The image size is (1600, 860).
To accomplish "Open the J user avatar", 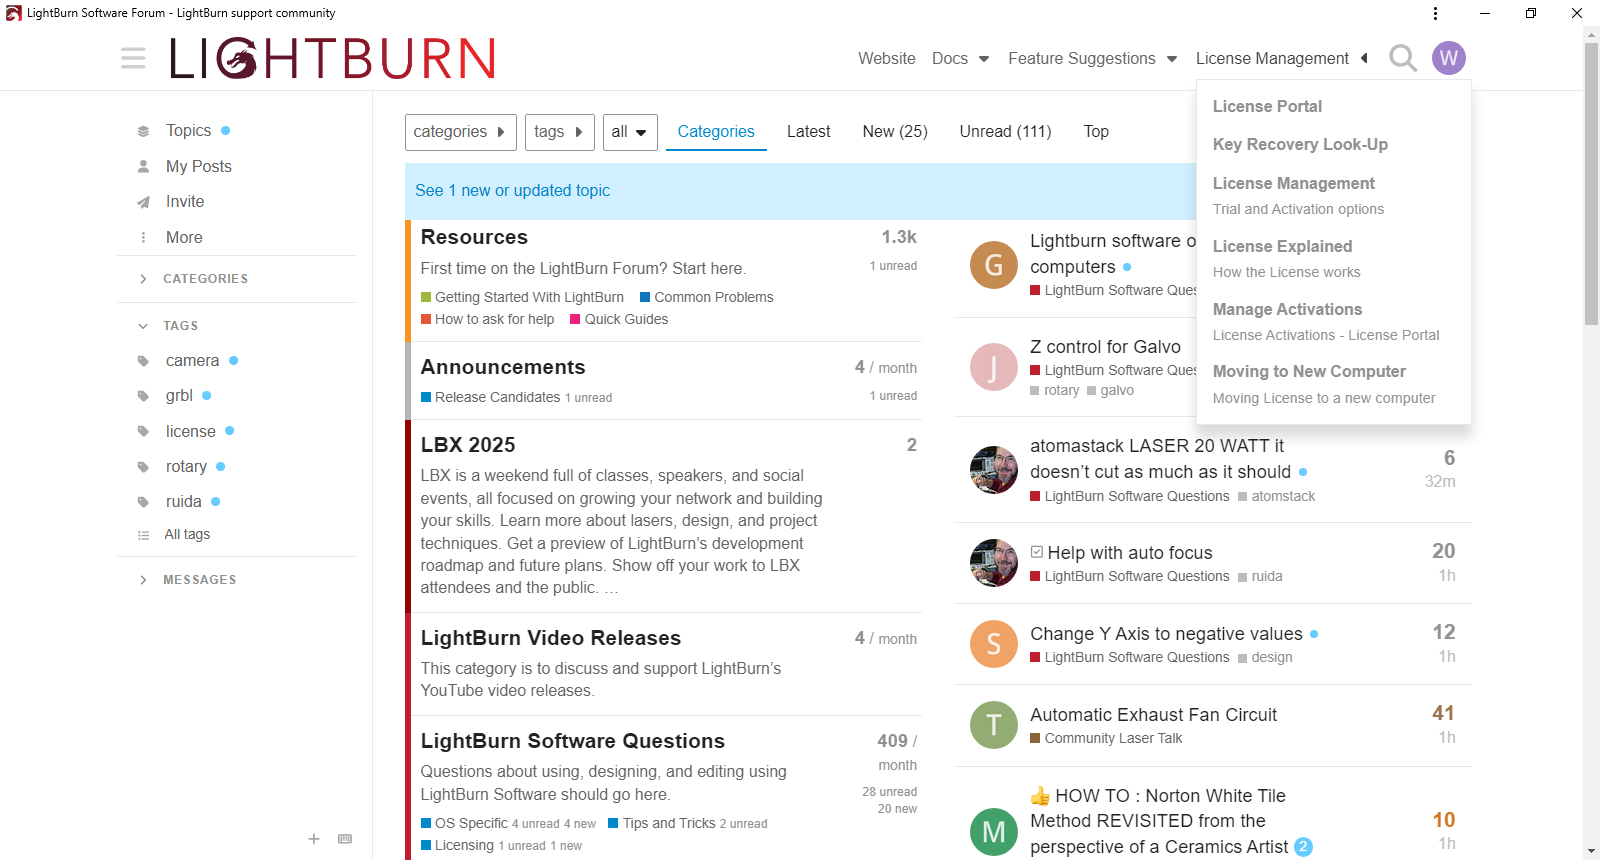I will 994,367.
